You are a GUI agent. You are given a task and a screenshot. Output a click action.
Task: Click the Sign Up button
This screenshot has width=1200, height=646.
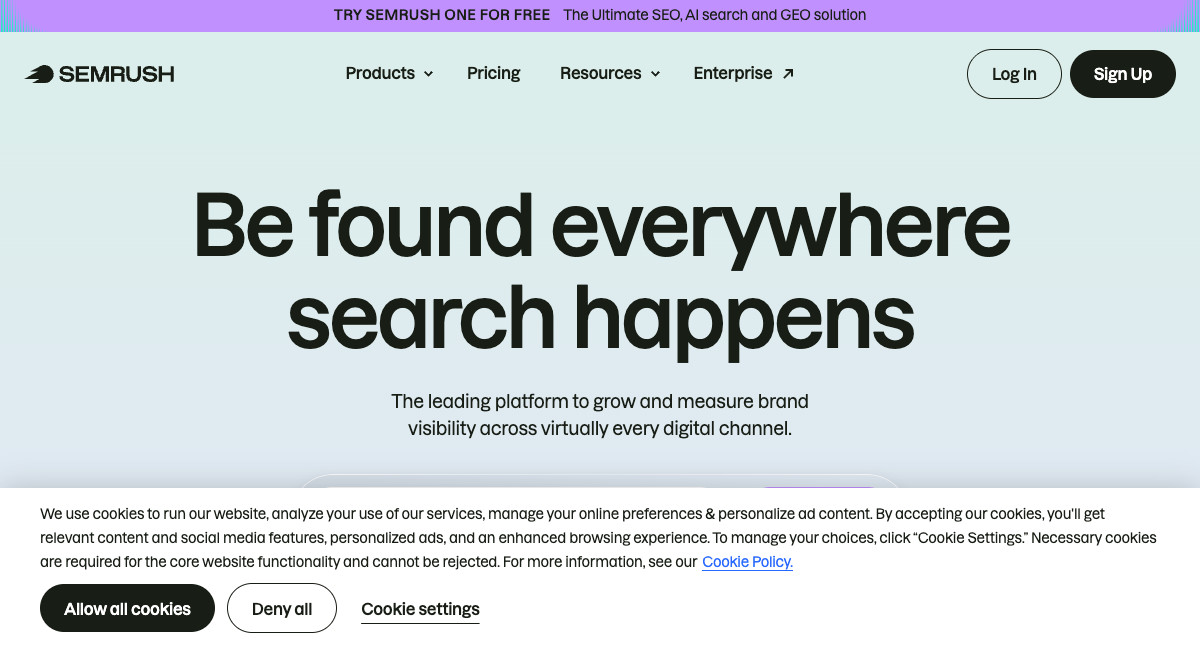pyautogui.click(x=1122, y=73)
